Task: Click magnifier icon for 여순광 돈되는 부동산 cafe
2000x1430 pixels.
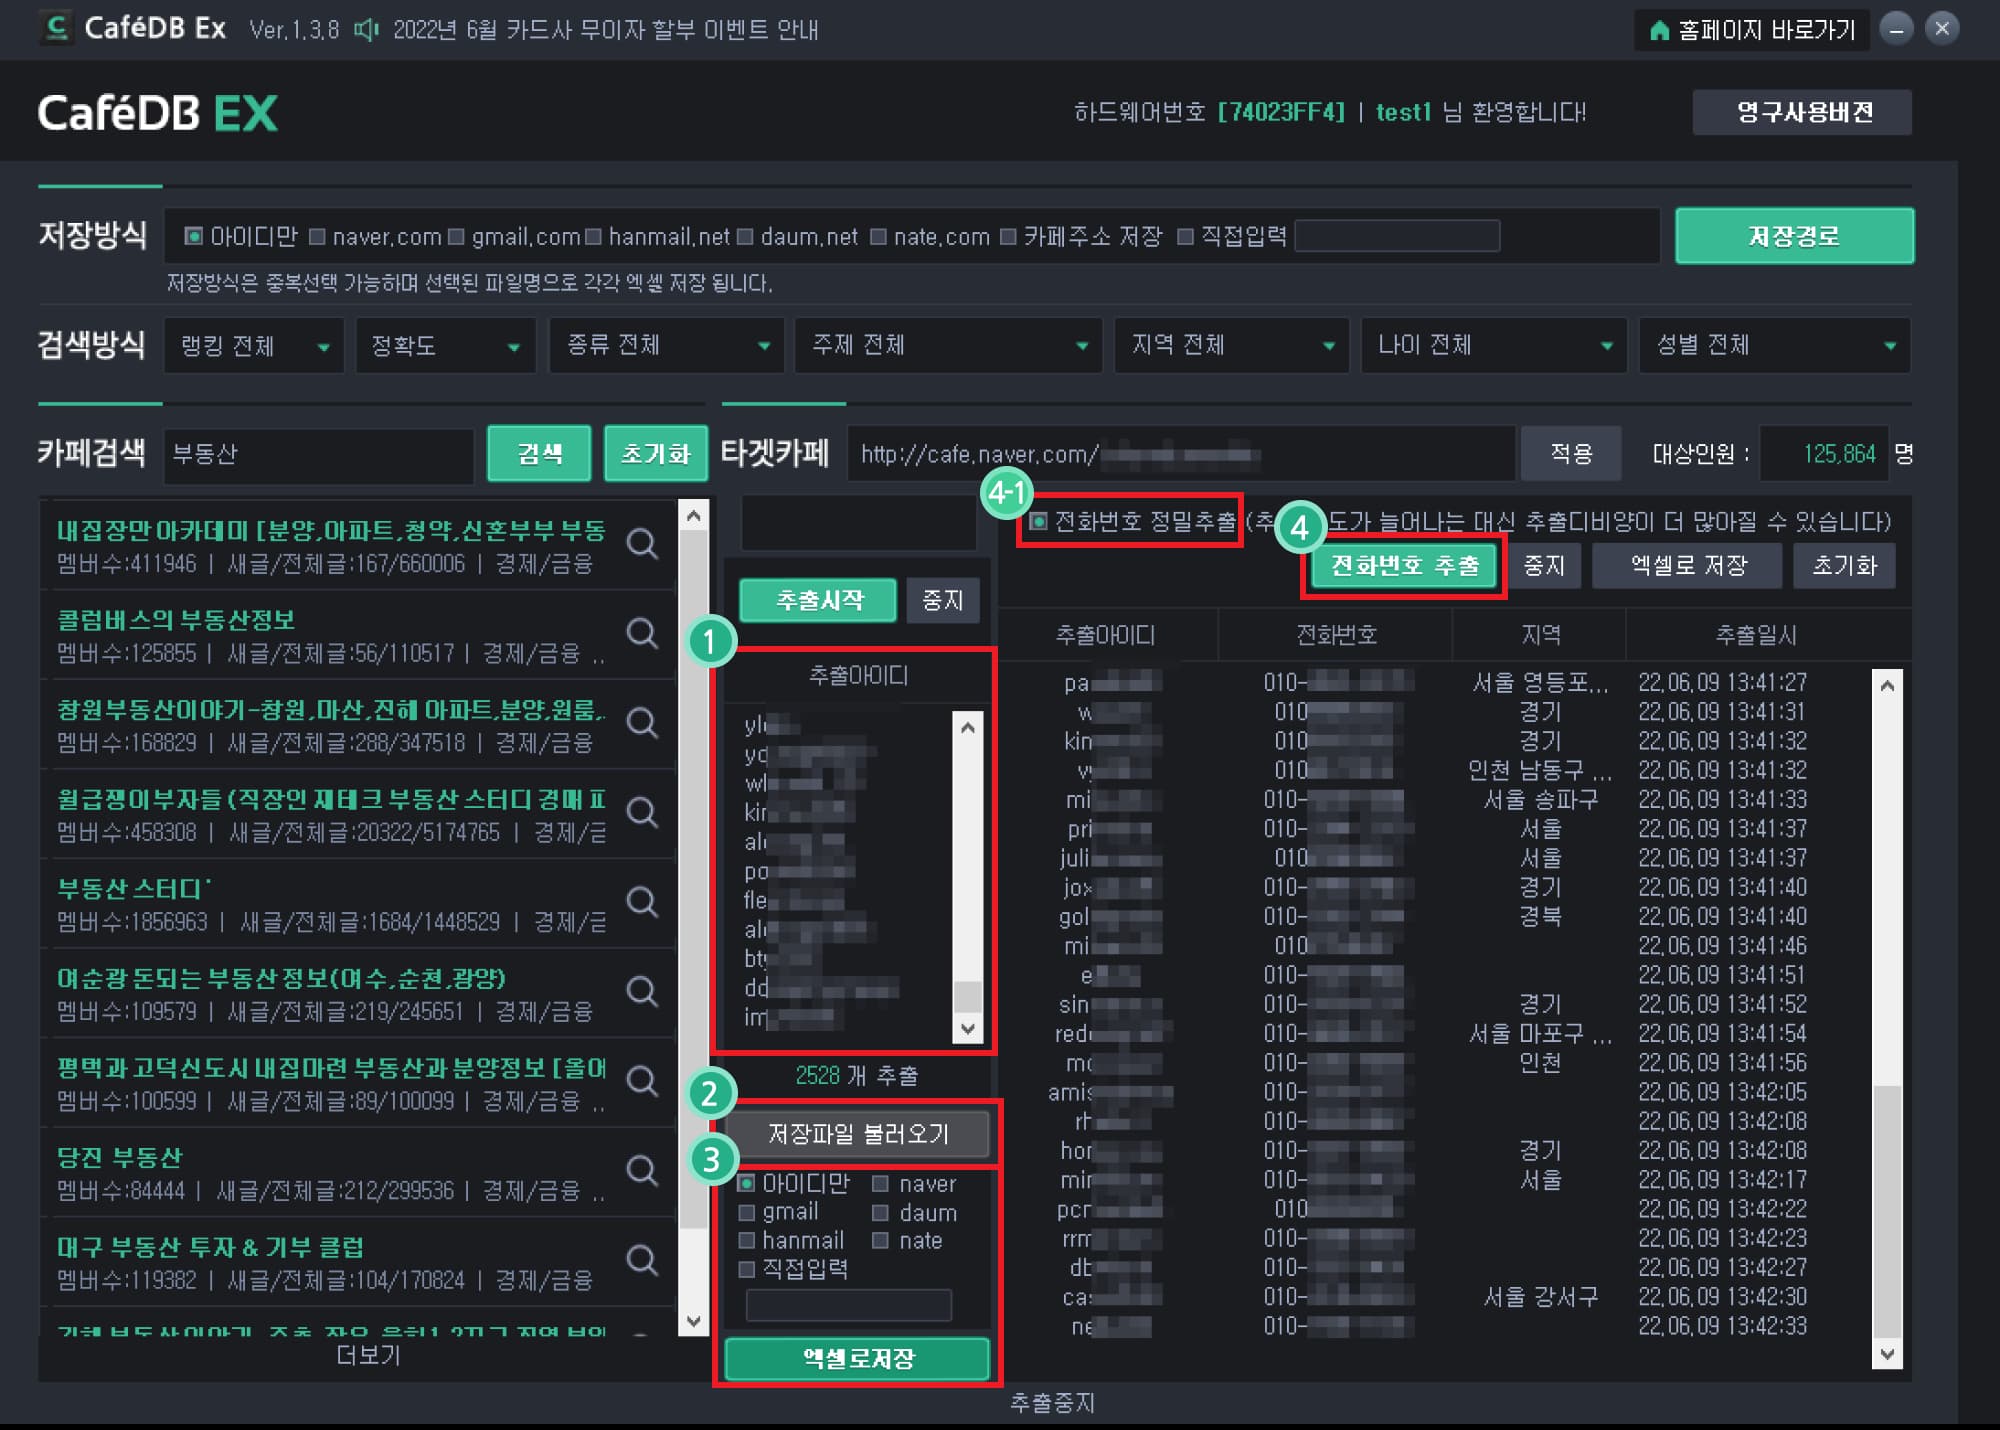Action: (x=642, y=992)
